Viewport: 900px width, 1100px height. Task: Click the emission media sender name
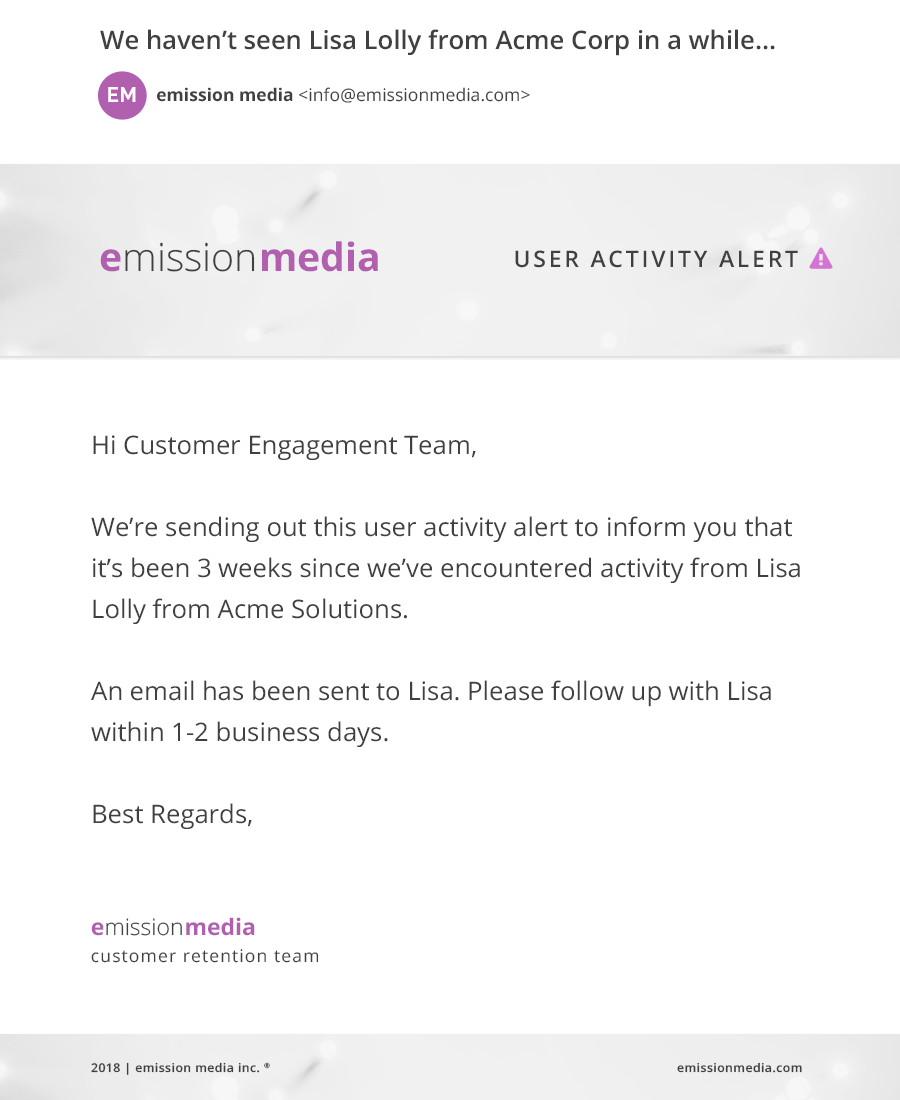tap(224, 95)
